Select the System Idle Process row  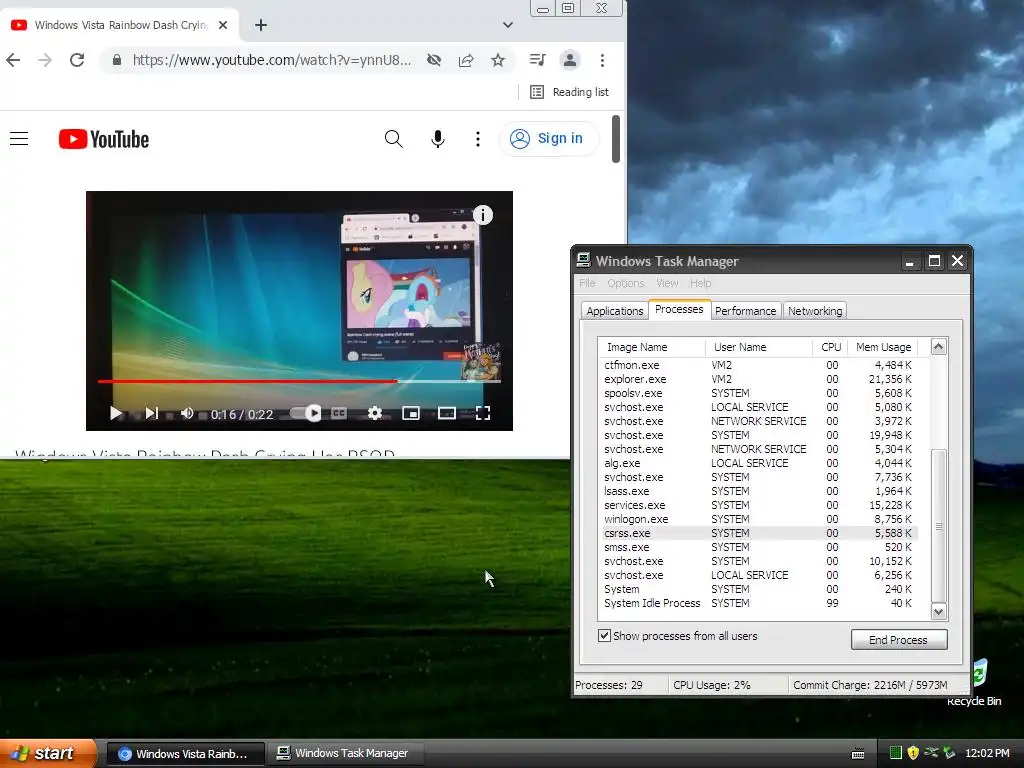[x=758, y=603]
